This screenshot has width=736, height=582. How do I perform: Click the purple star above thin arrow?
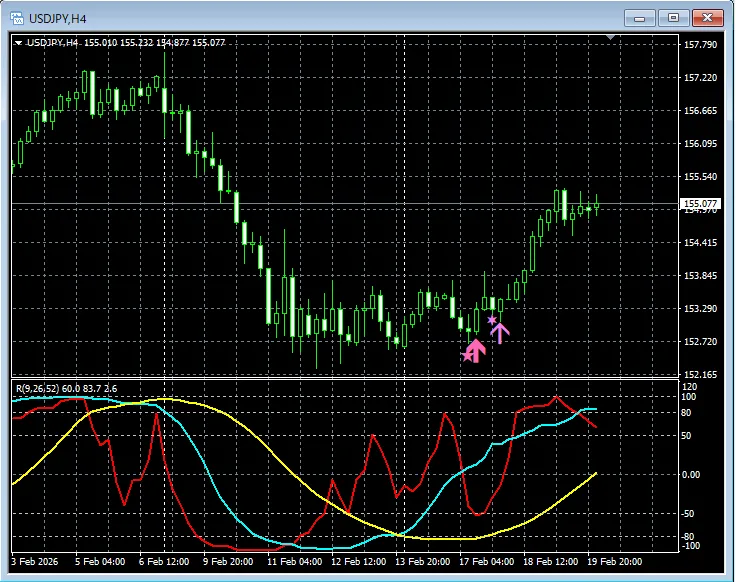pyautogui.click(x=492, y=320)
